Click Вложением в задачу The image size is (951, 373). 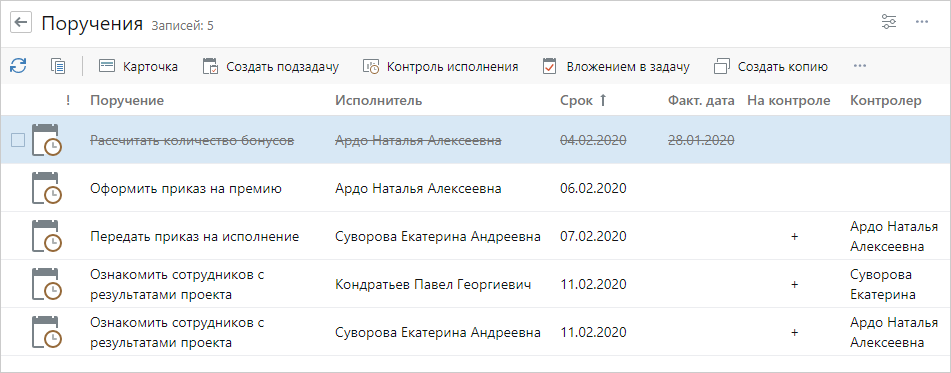(x=616, y=66)
